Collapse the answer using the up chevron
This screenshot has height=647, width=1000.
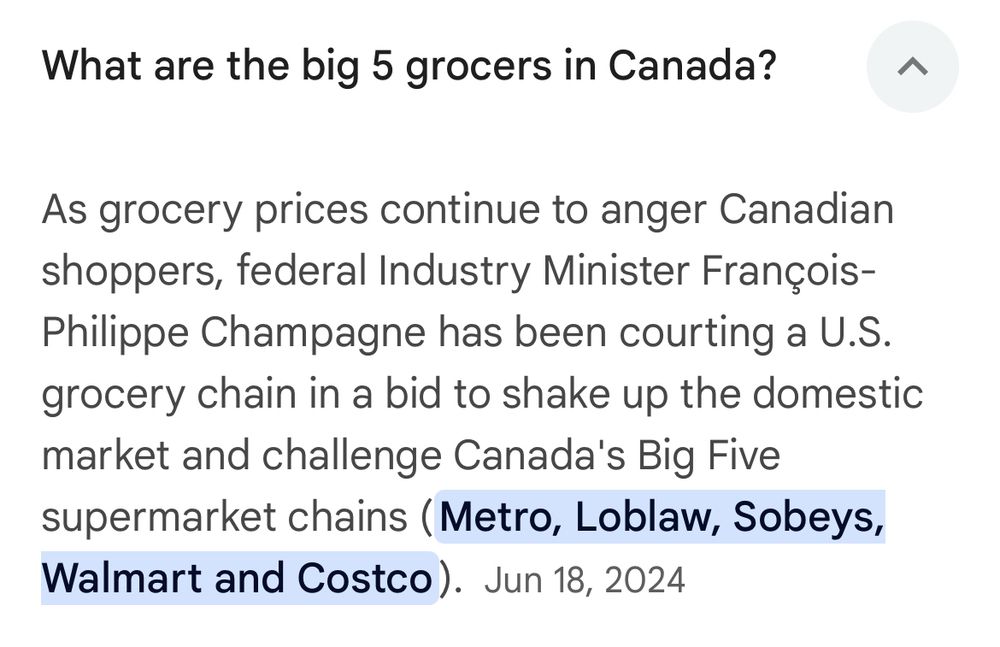[x=913, y=66]
